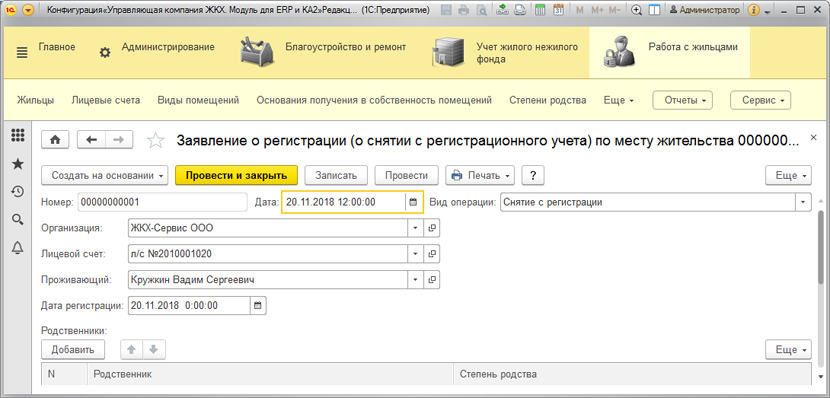The width and height of the screenshot is (830, 398).
Task: Open the history clock sidebar icon
Action: coord(17,192)
